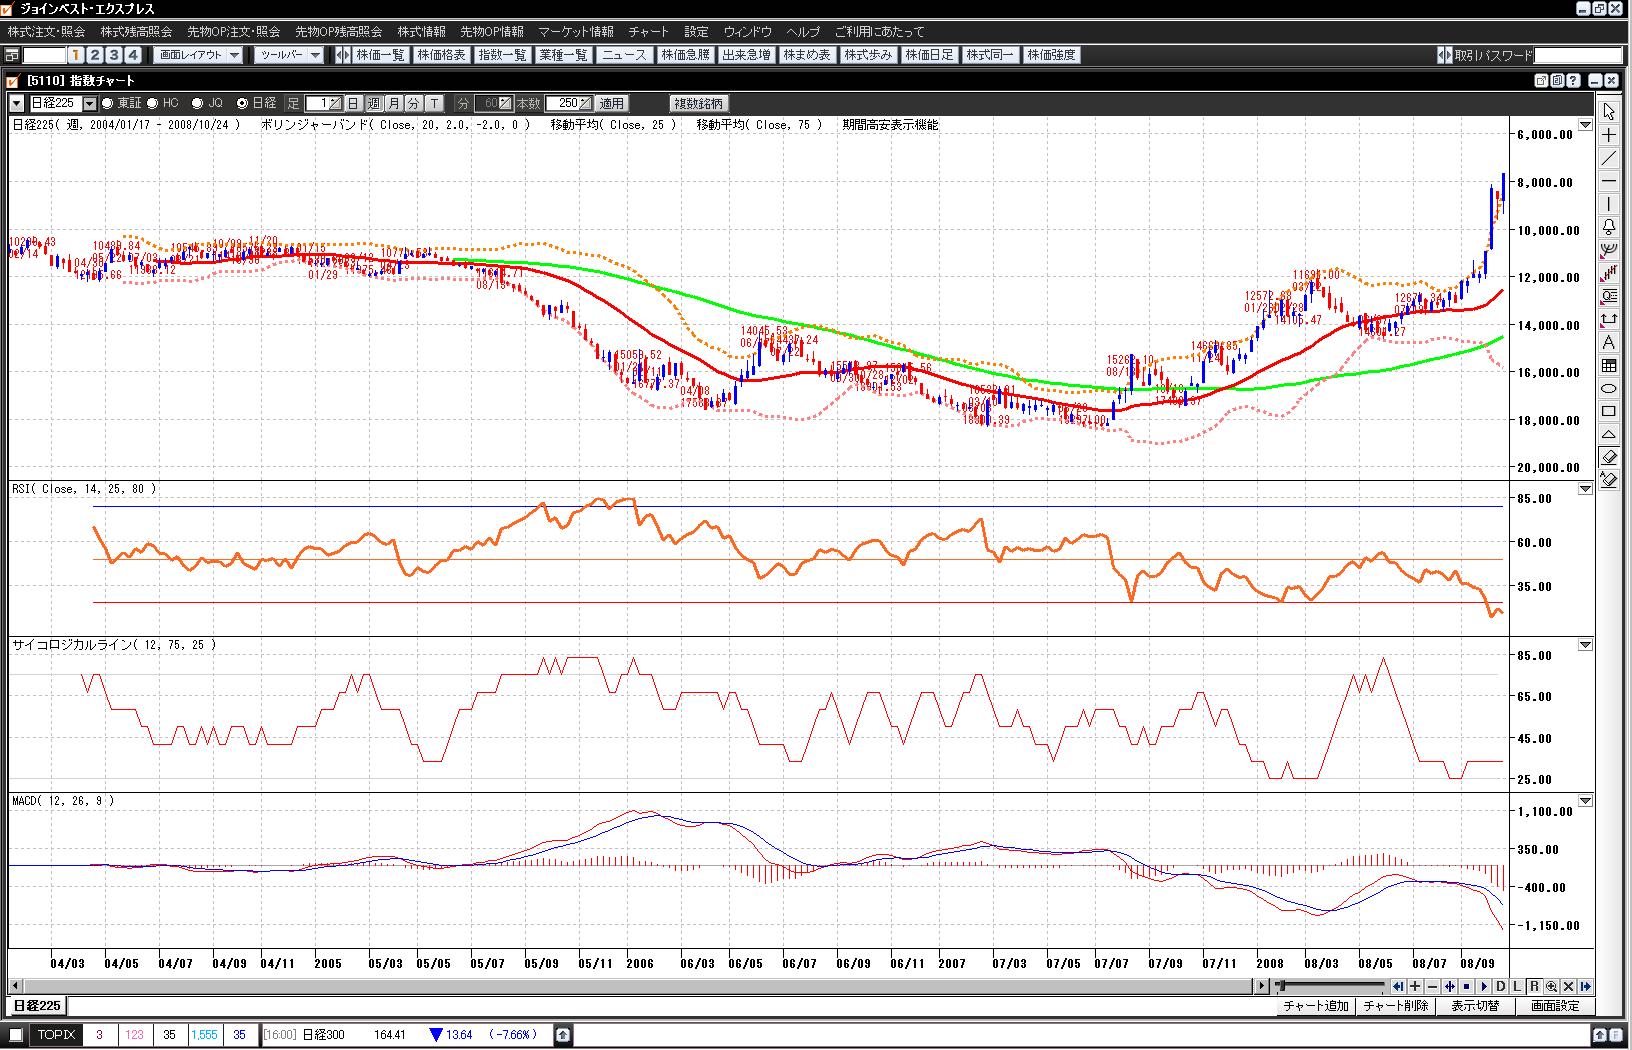1632x1050 pixels.
Task: Open the 画面レイアウト dropdown
Action: pyautogui.click(x=199, y=55)
